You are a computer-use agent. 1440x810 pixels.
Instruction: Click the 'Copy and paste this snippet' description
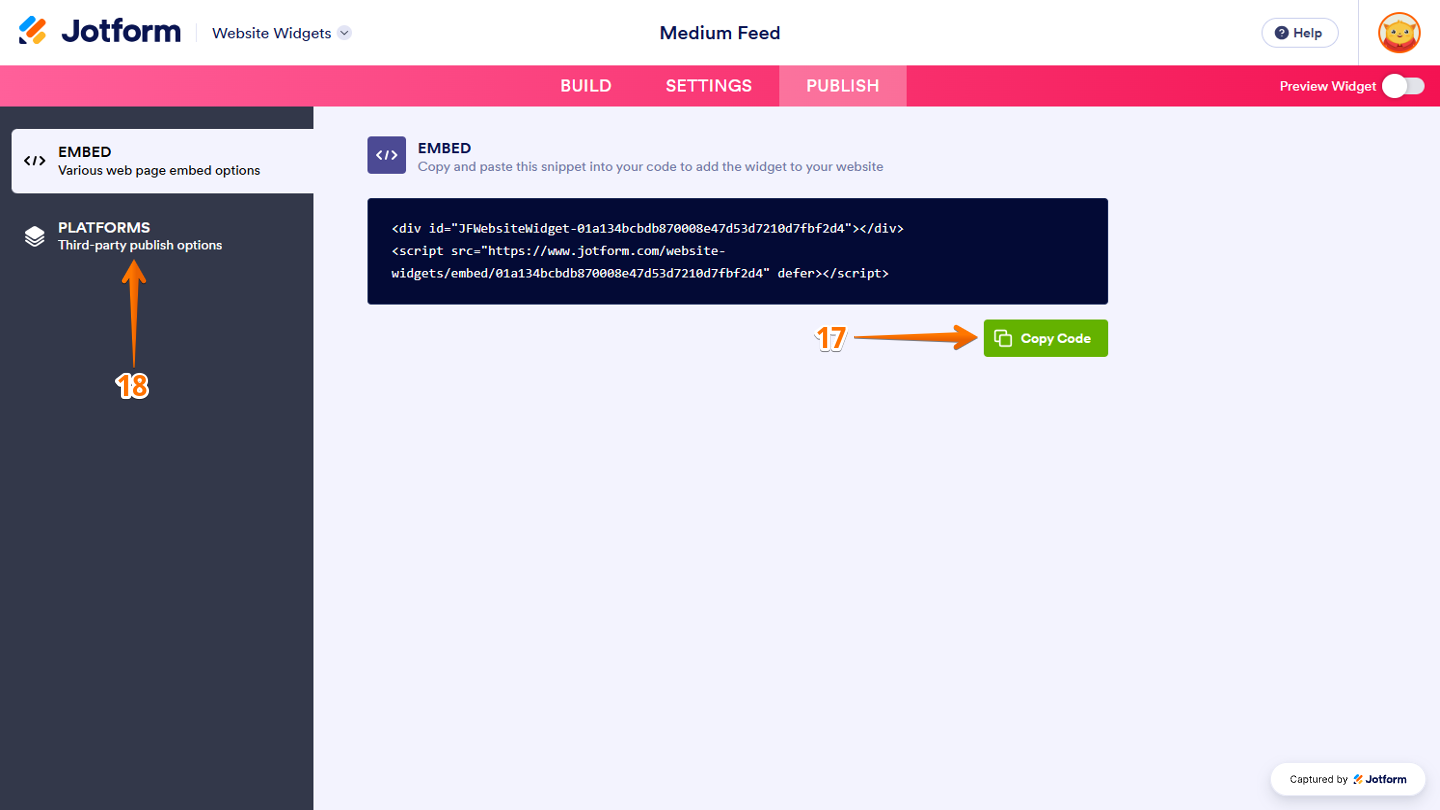[x=651, y=167]
